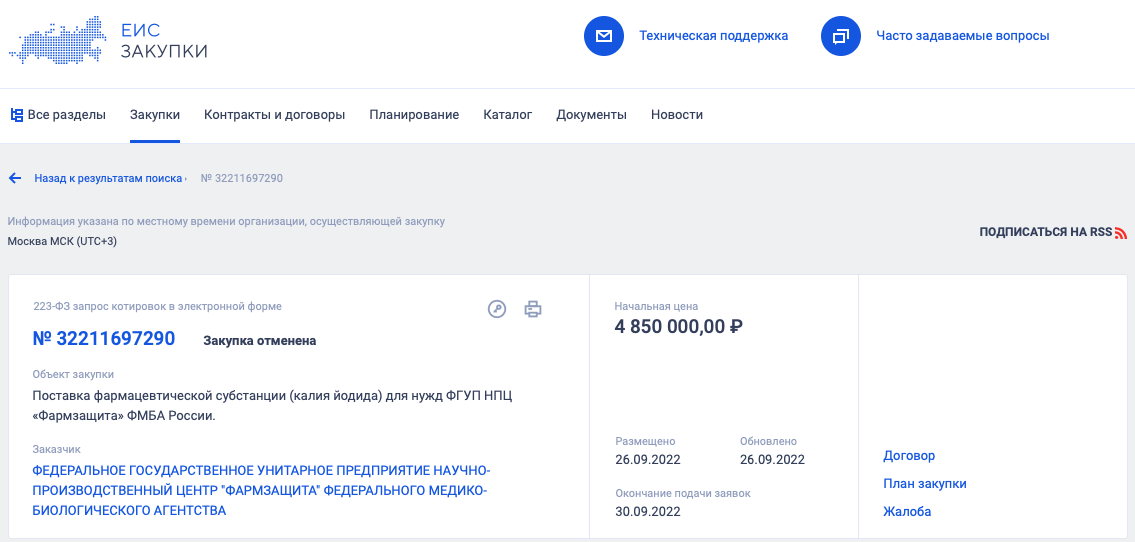Open the Документы menu

pyautogui.click(x=591, y=114)
